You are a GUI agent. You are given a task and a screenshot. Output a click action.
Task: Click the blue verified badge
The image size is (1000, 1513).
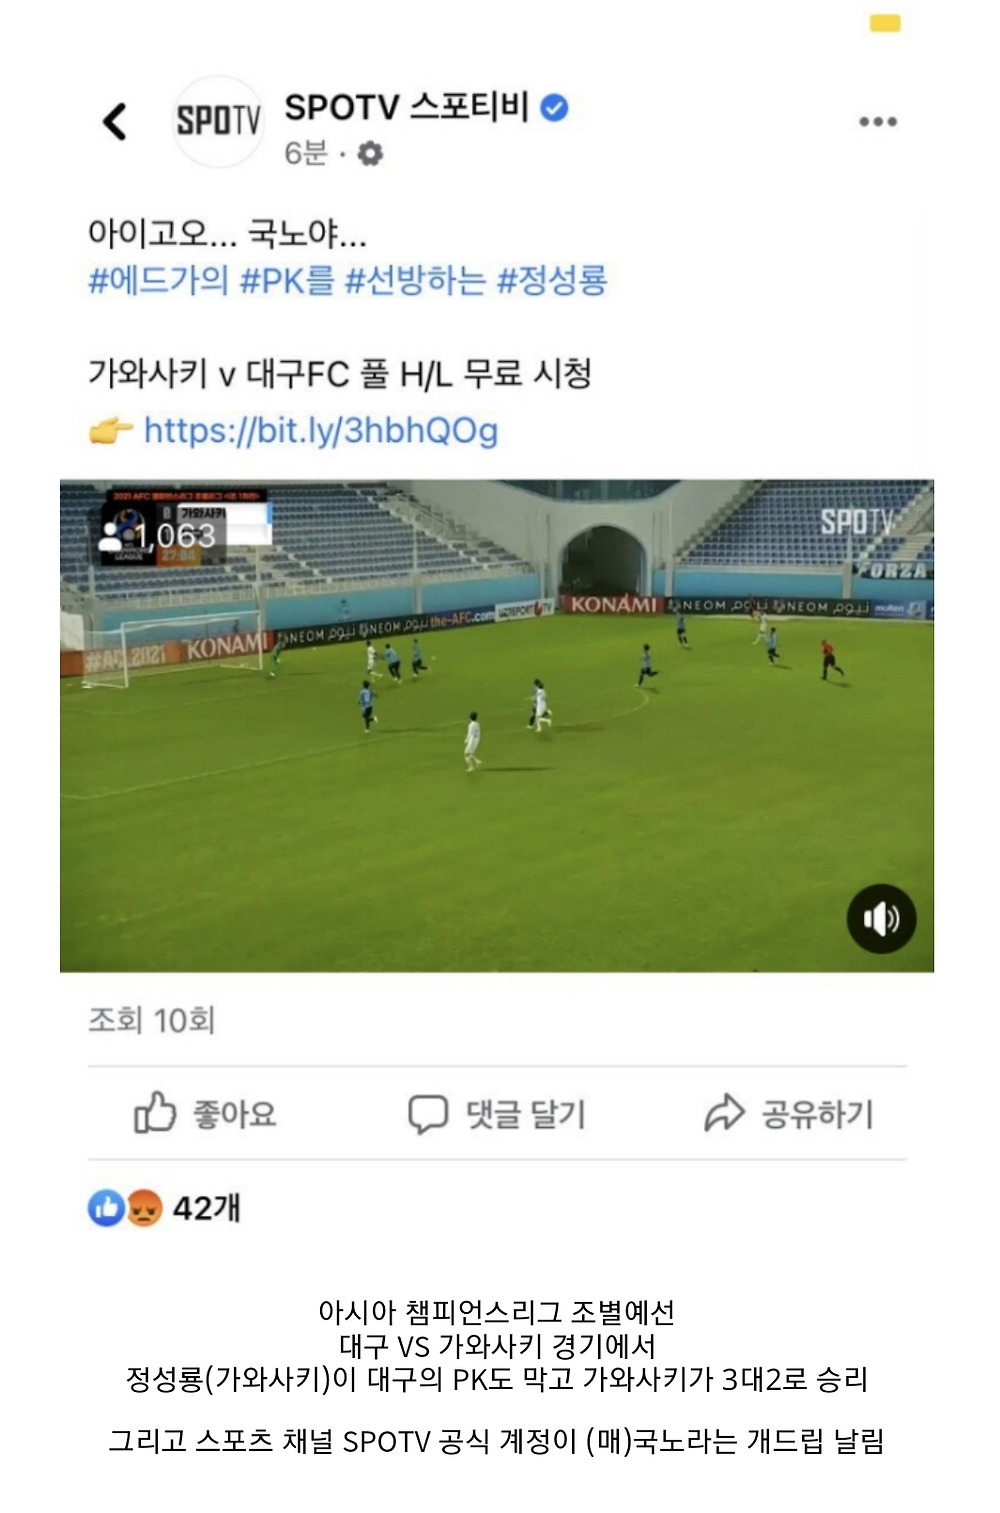(554, 107)
